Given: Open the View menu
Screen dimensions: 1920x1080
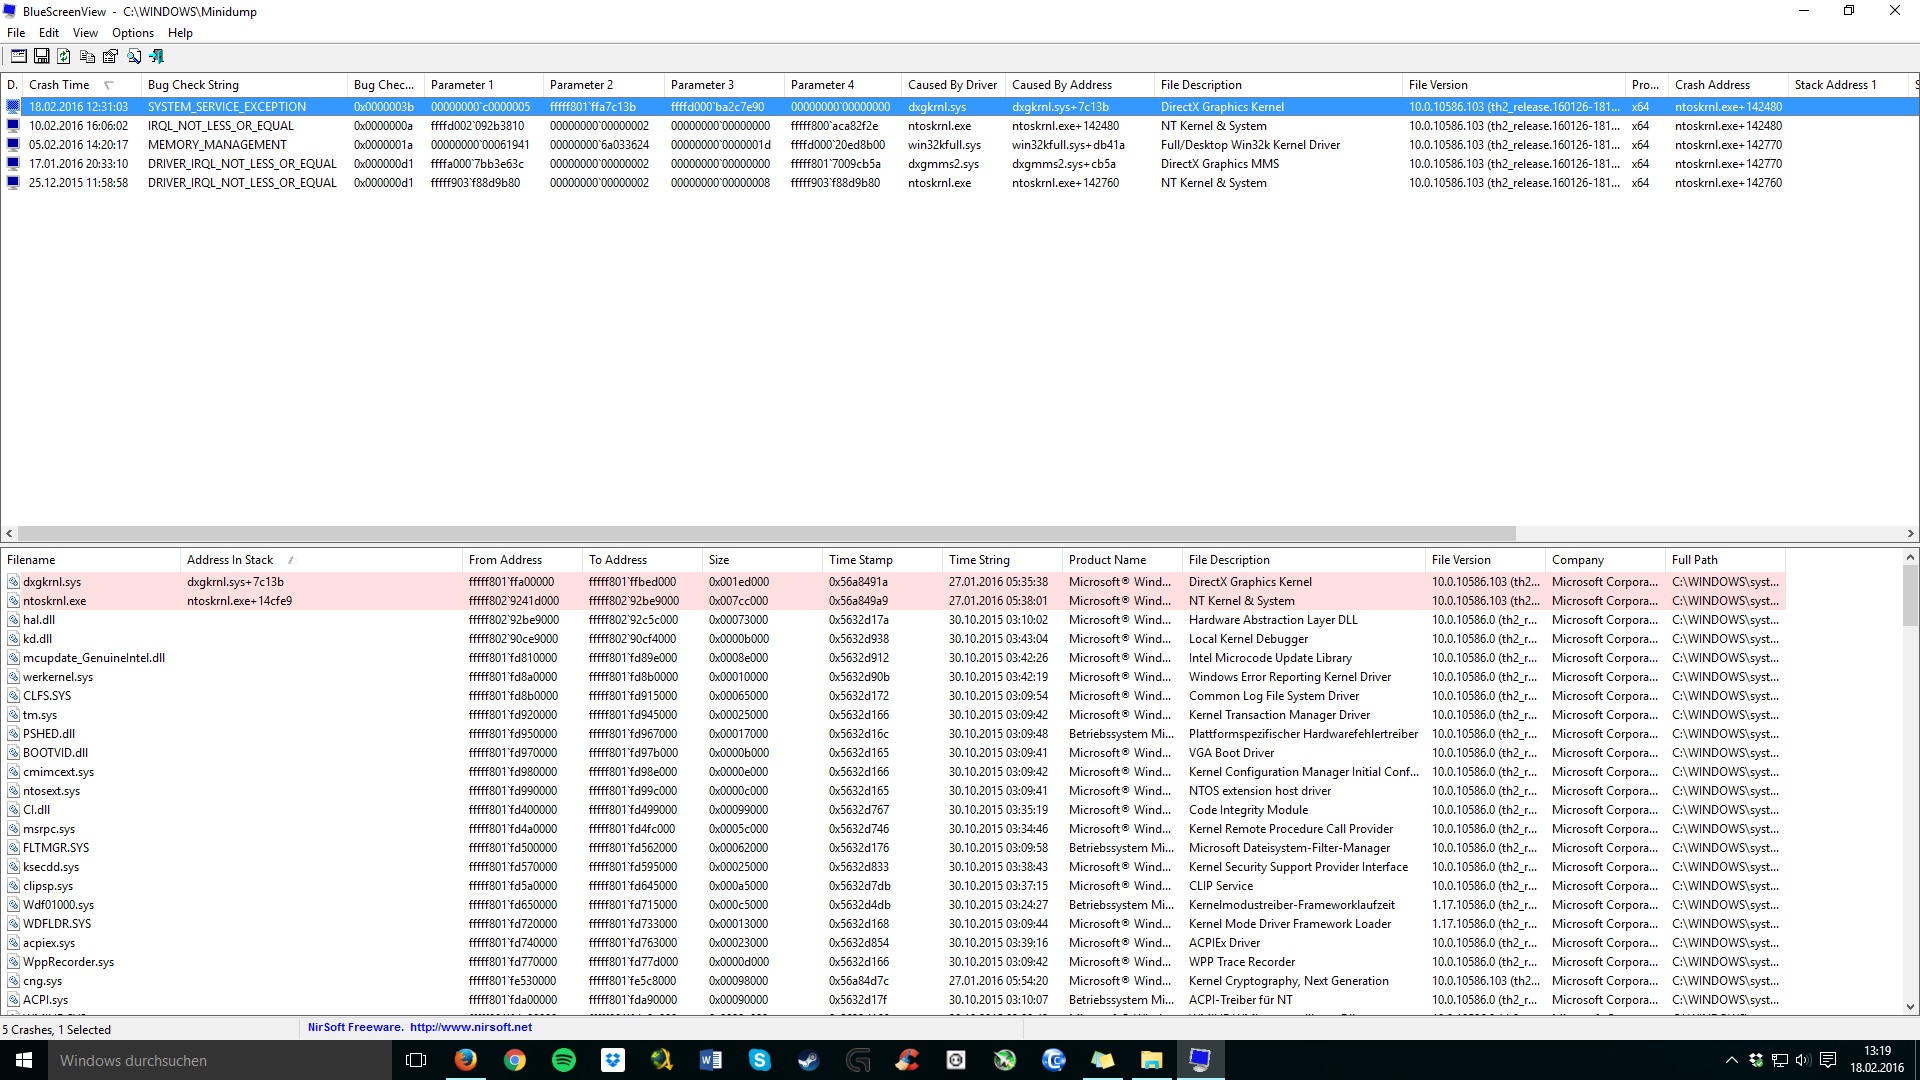Looking at the screenshot, I should [x=85, y=33].
